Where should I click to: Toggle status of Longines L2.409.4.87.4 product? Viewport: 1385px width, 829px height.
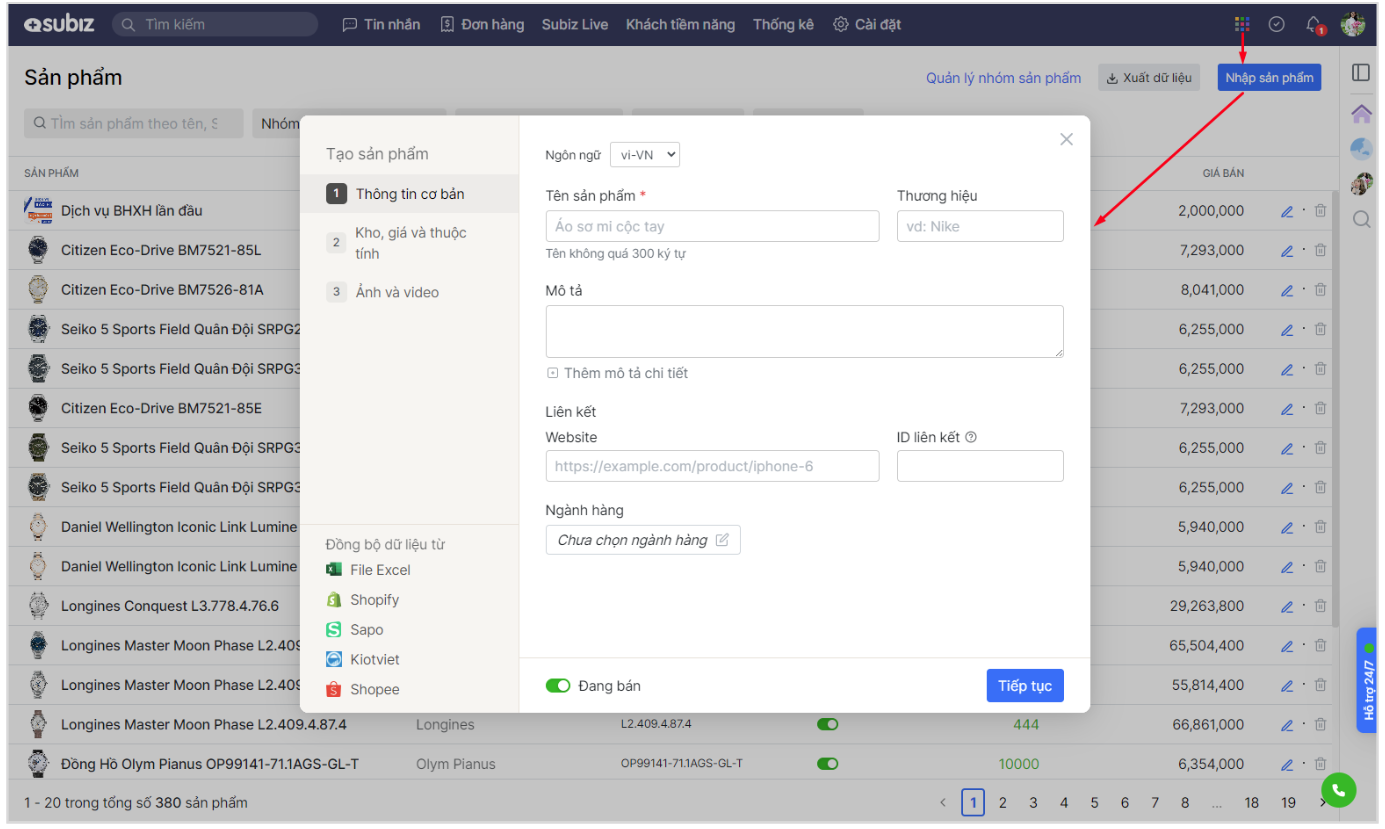point(827,724)
